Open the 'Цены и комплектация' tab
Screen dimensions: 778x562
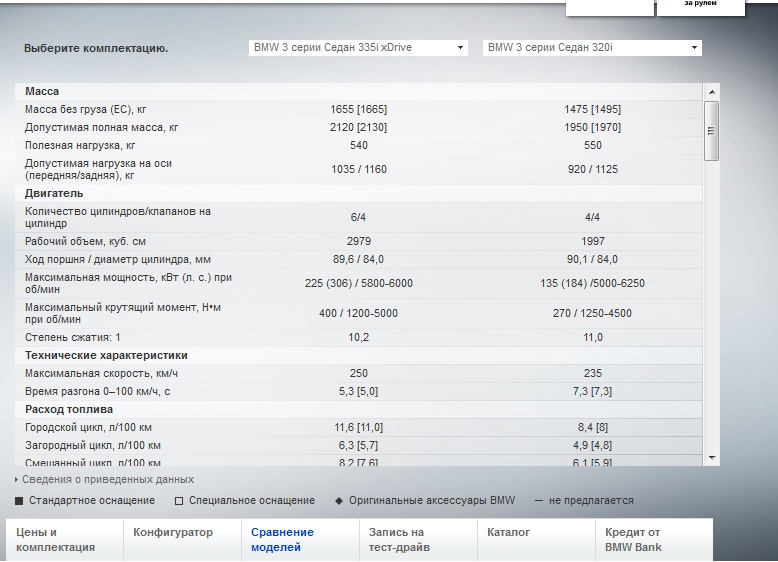click(x=65, y=540)
